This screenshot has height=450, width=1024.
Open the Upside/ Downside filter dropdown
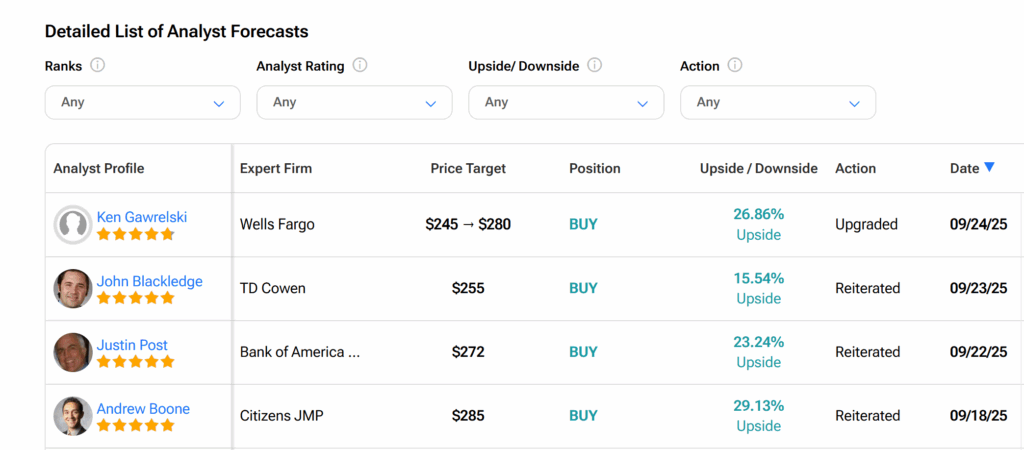click(566, 102)
